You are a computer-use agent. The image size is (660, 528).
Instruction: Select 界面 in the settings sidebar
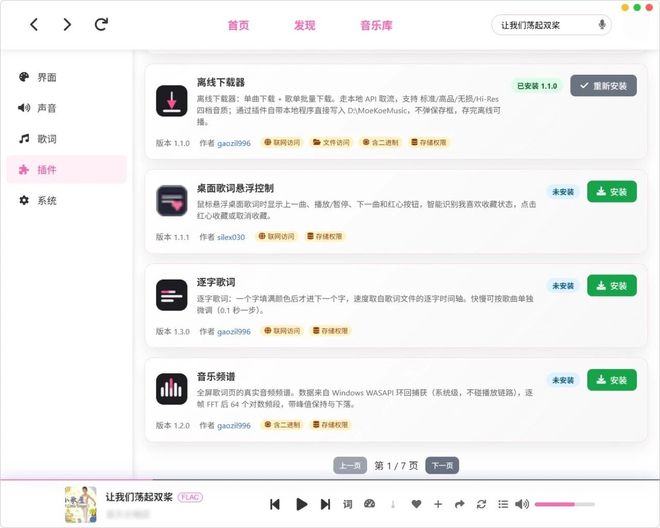coord(67,77)
